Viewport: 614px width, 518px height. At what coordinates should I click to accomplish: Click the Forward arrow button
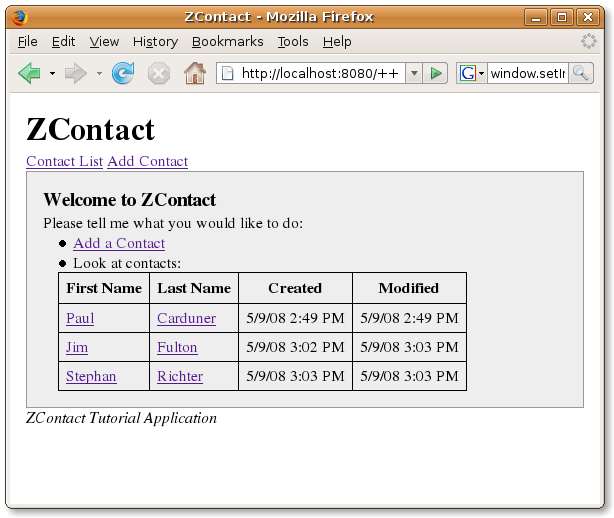point(75,73)
